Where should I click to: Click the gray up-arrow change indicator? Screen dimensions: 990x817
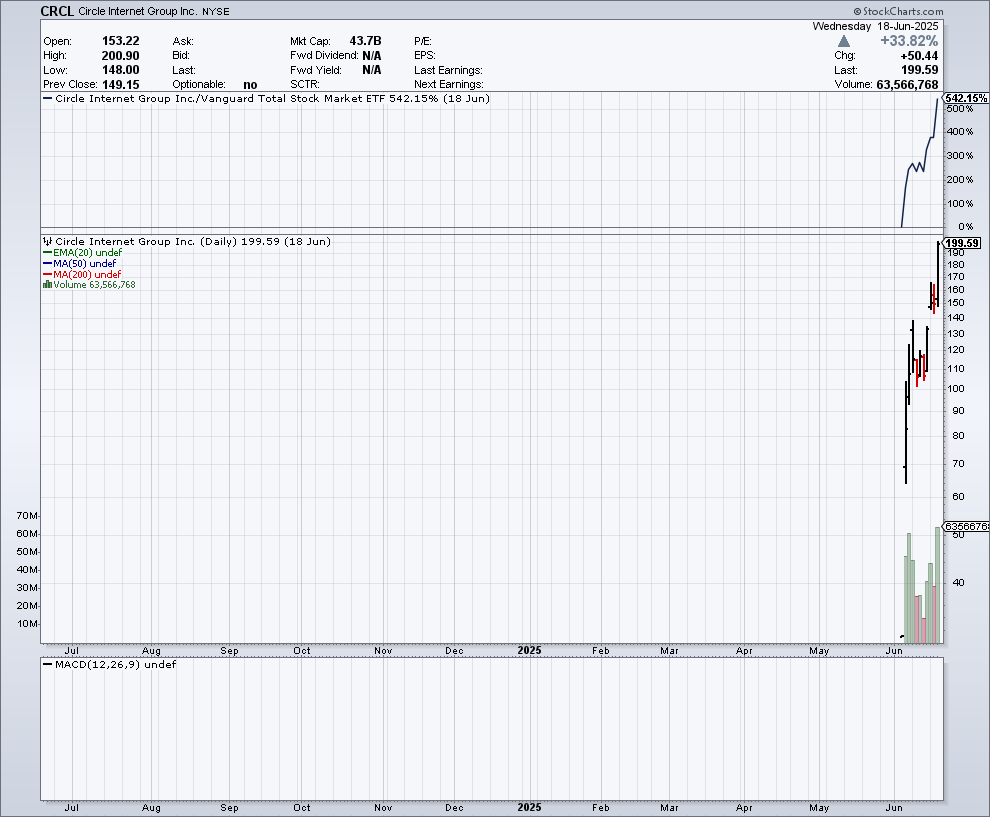pyautogui.click(x=844, y=41)
